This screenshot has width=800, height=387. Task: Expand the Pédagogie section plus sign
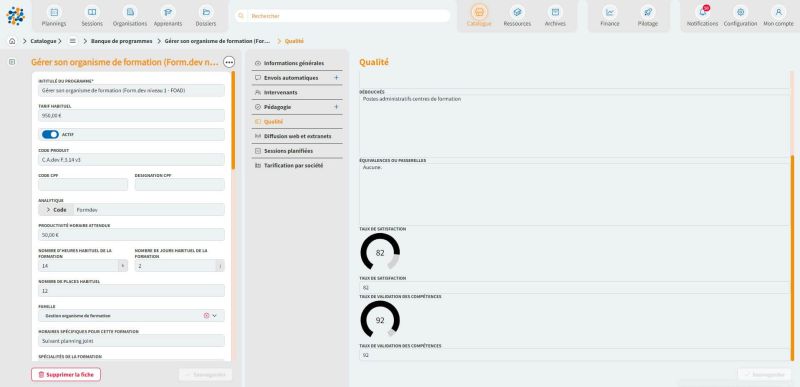point(336,107)
